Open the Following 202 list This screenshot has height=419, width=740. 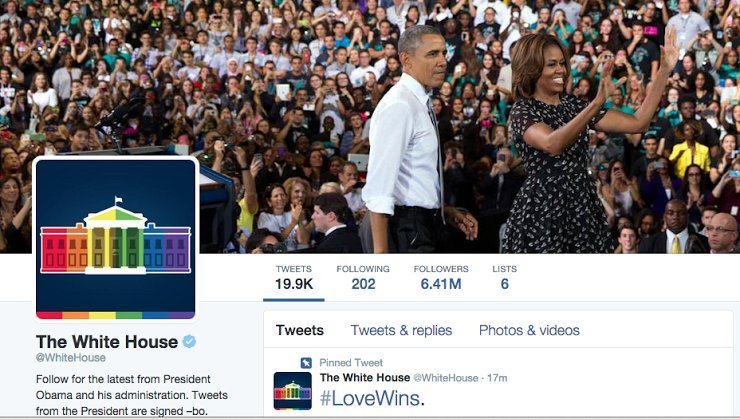(363, 277)
